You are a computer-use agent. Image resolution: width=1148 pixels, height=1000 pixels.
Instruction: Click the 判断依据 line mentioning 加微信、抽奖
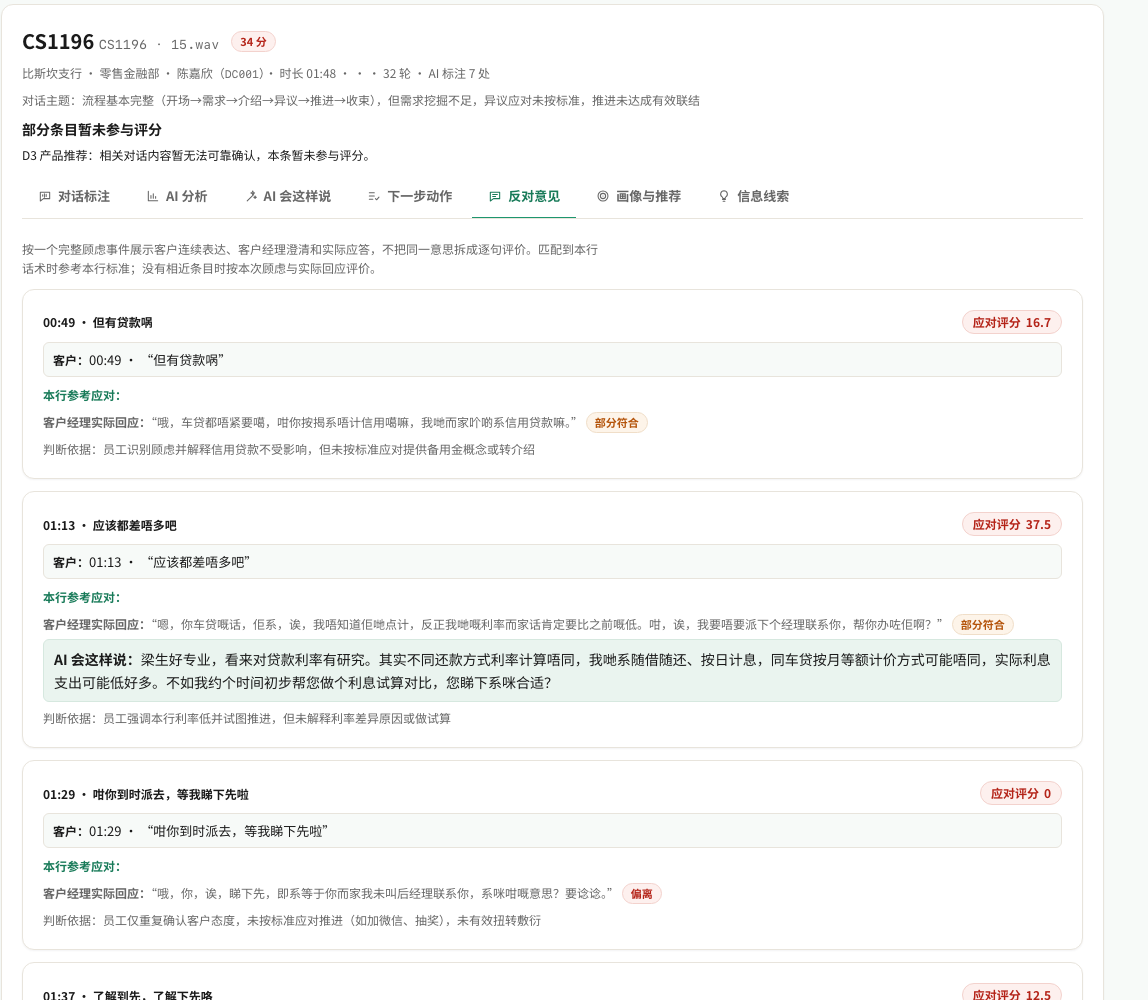coord(291,921)
